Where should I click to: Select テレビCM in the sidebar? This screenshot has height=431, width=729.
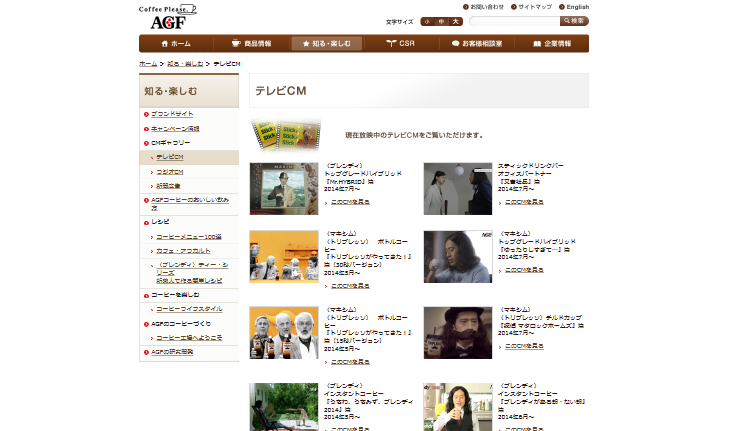point(170,157)
